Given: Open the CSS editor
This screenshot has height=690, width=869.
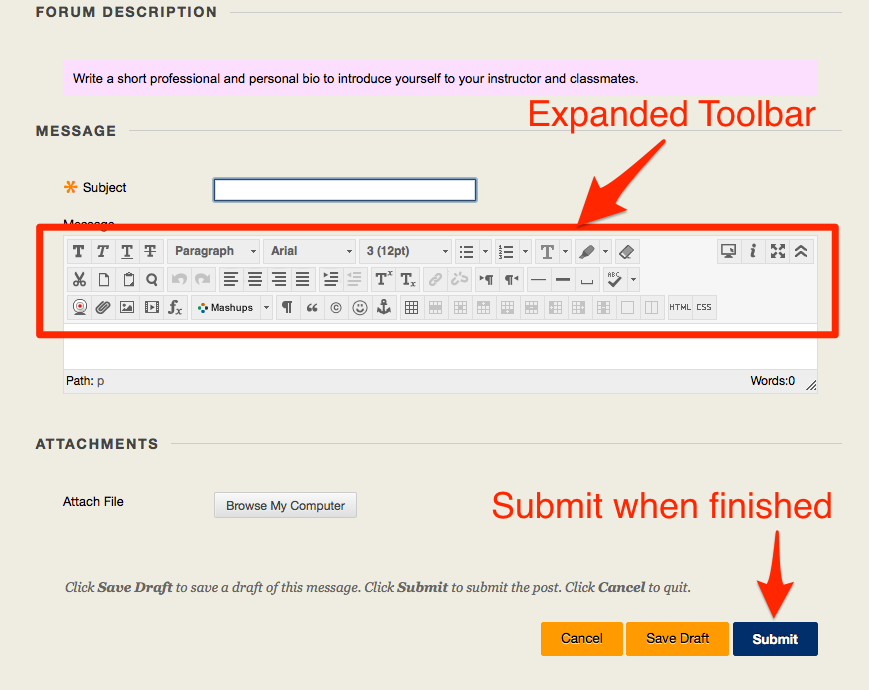Looking at the screenshot, I should pos(704,308).
